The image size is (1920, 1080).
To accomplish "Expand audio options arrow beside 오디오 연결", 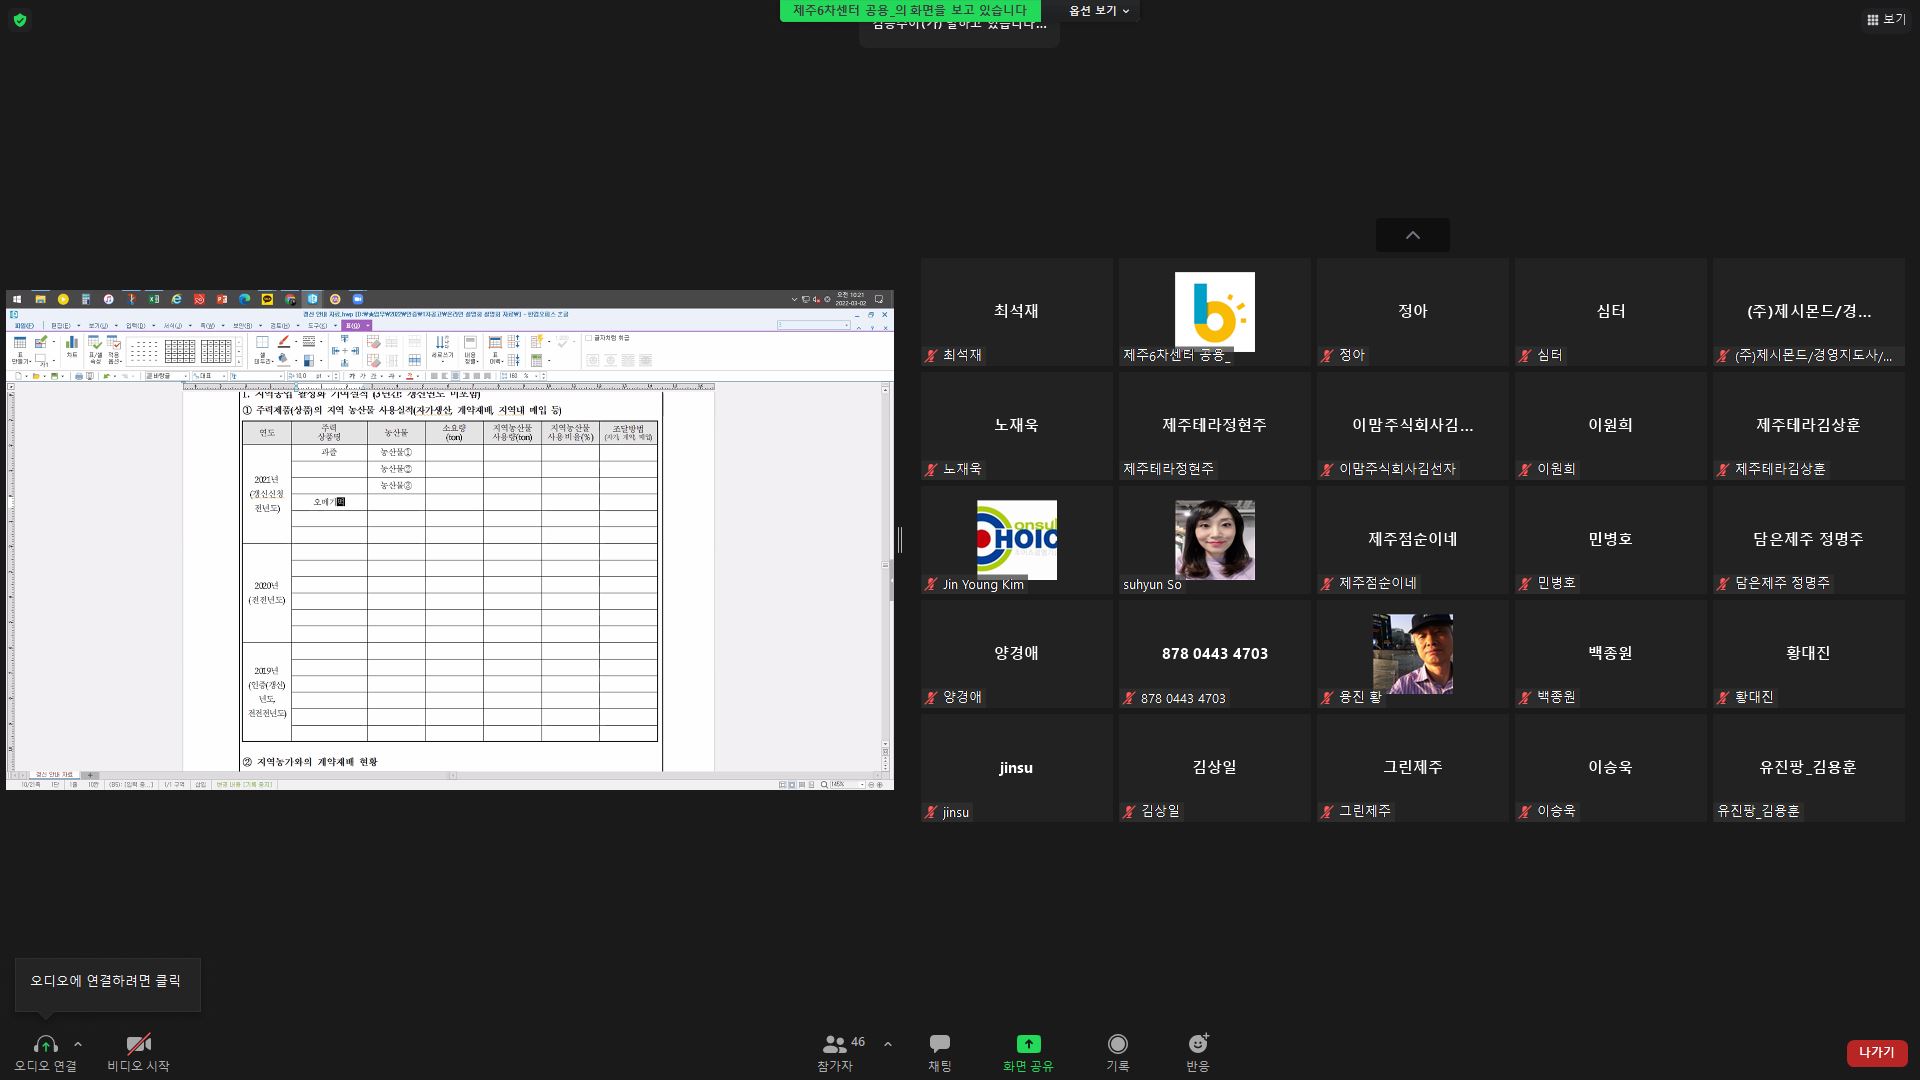I will click(x=78, y=1044).
